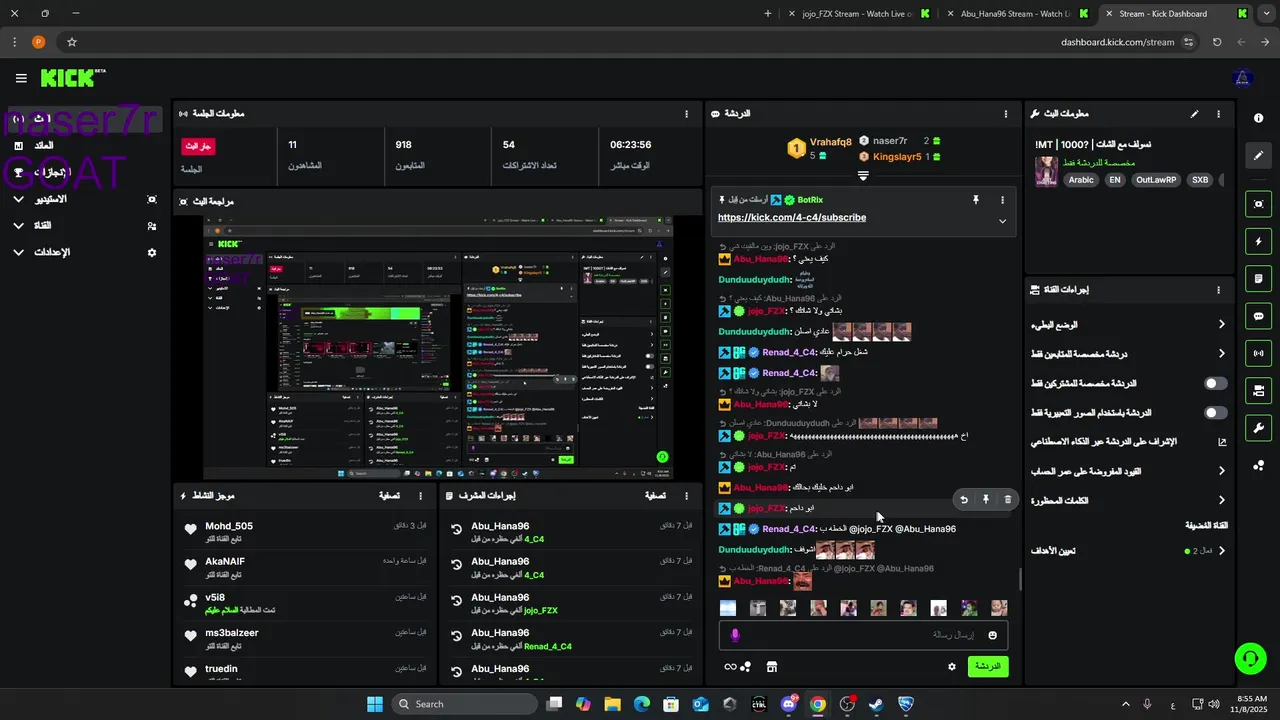
Task: Bookmark this page with the star icon
Action: point(72,42)
